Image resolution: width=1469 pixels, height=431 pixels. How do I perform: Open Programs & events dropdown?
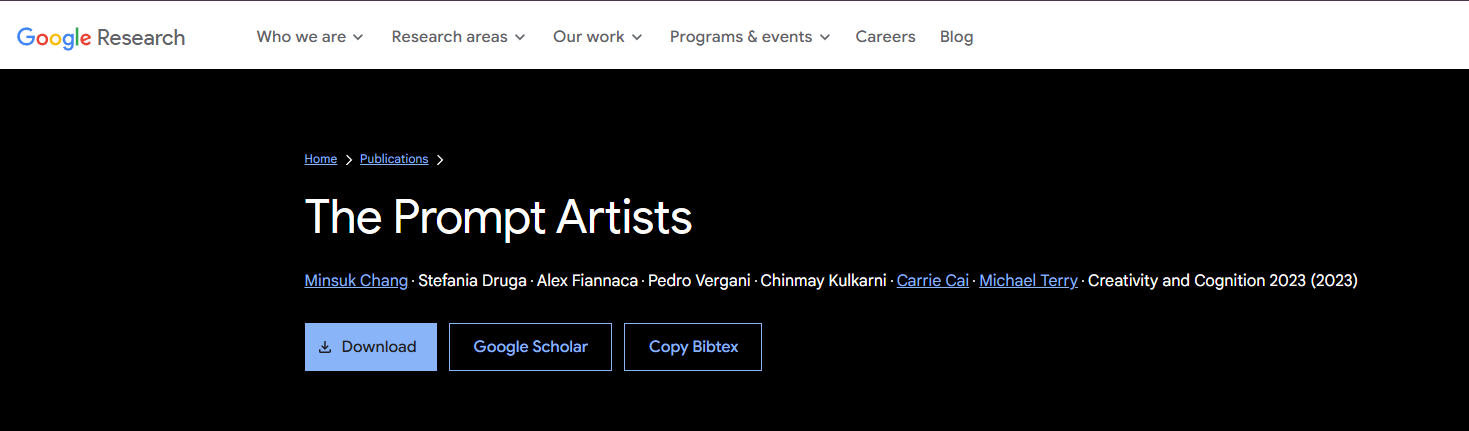tap(749, 37)
